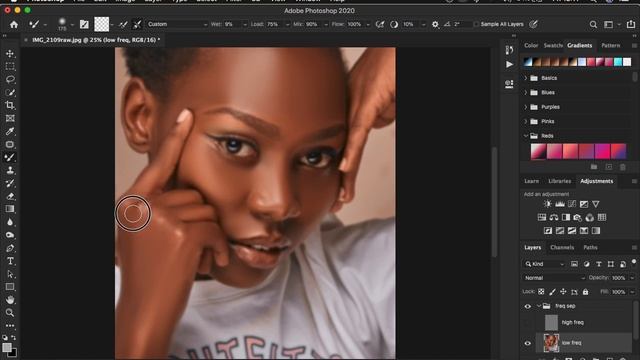Toggle pixel layer filter in Layers panel

pyautogui.click(x=574, y=264)
